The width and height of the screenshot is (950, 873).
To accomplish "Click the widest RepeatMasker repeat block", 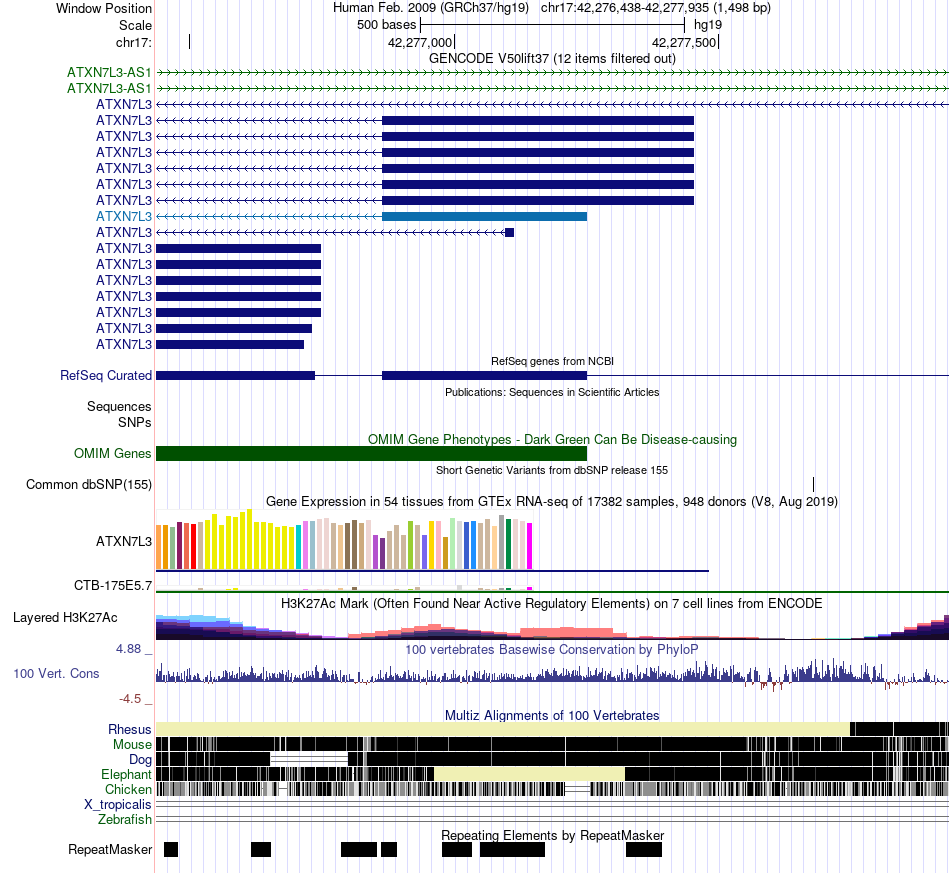I will pos(513,849).
